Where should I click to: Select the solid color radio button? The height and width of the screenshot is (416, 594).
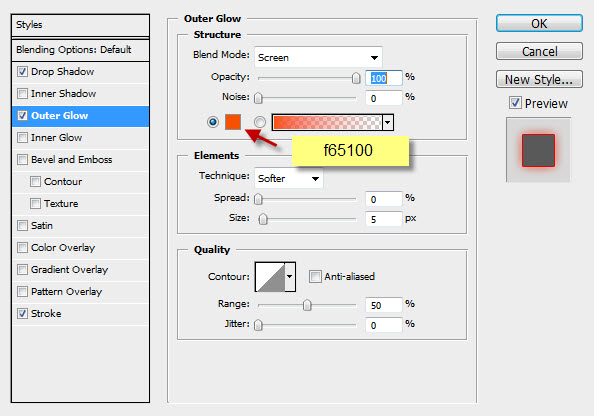213,122
